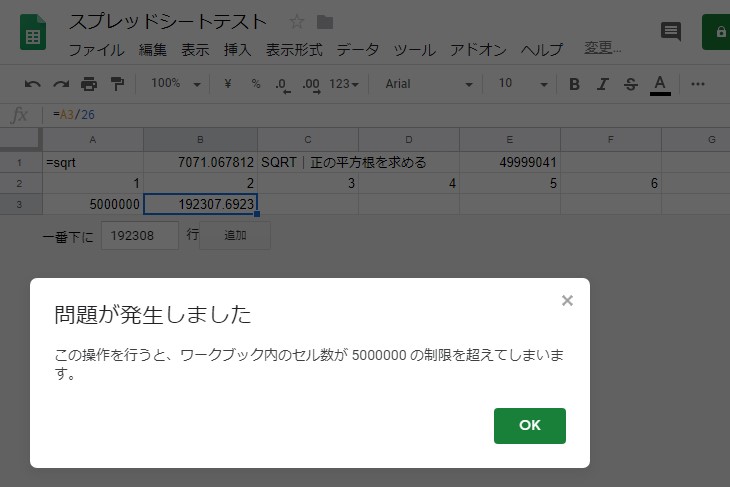Toggle strikethrough formatting
Viewport: 730px width, 487px height.
pos(630,84)
